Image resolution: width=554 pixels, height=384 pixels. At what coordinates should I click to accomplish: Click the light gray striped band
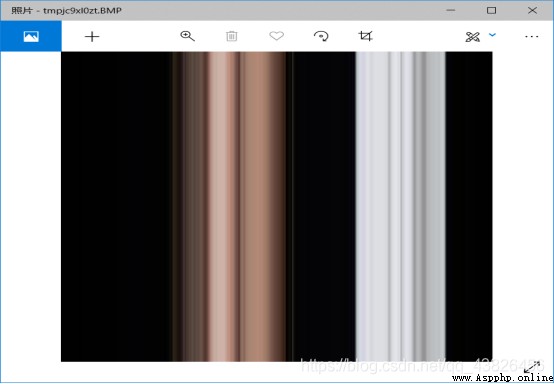(400, 206)
